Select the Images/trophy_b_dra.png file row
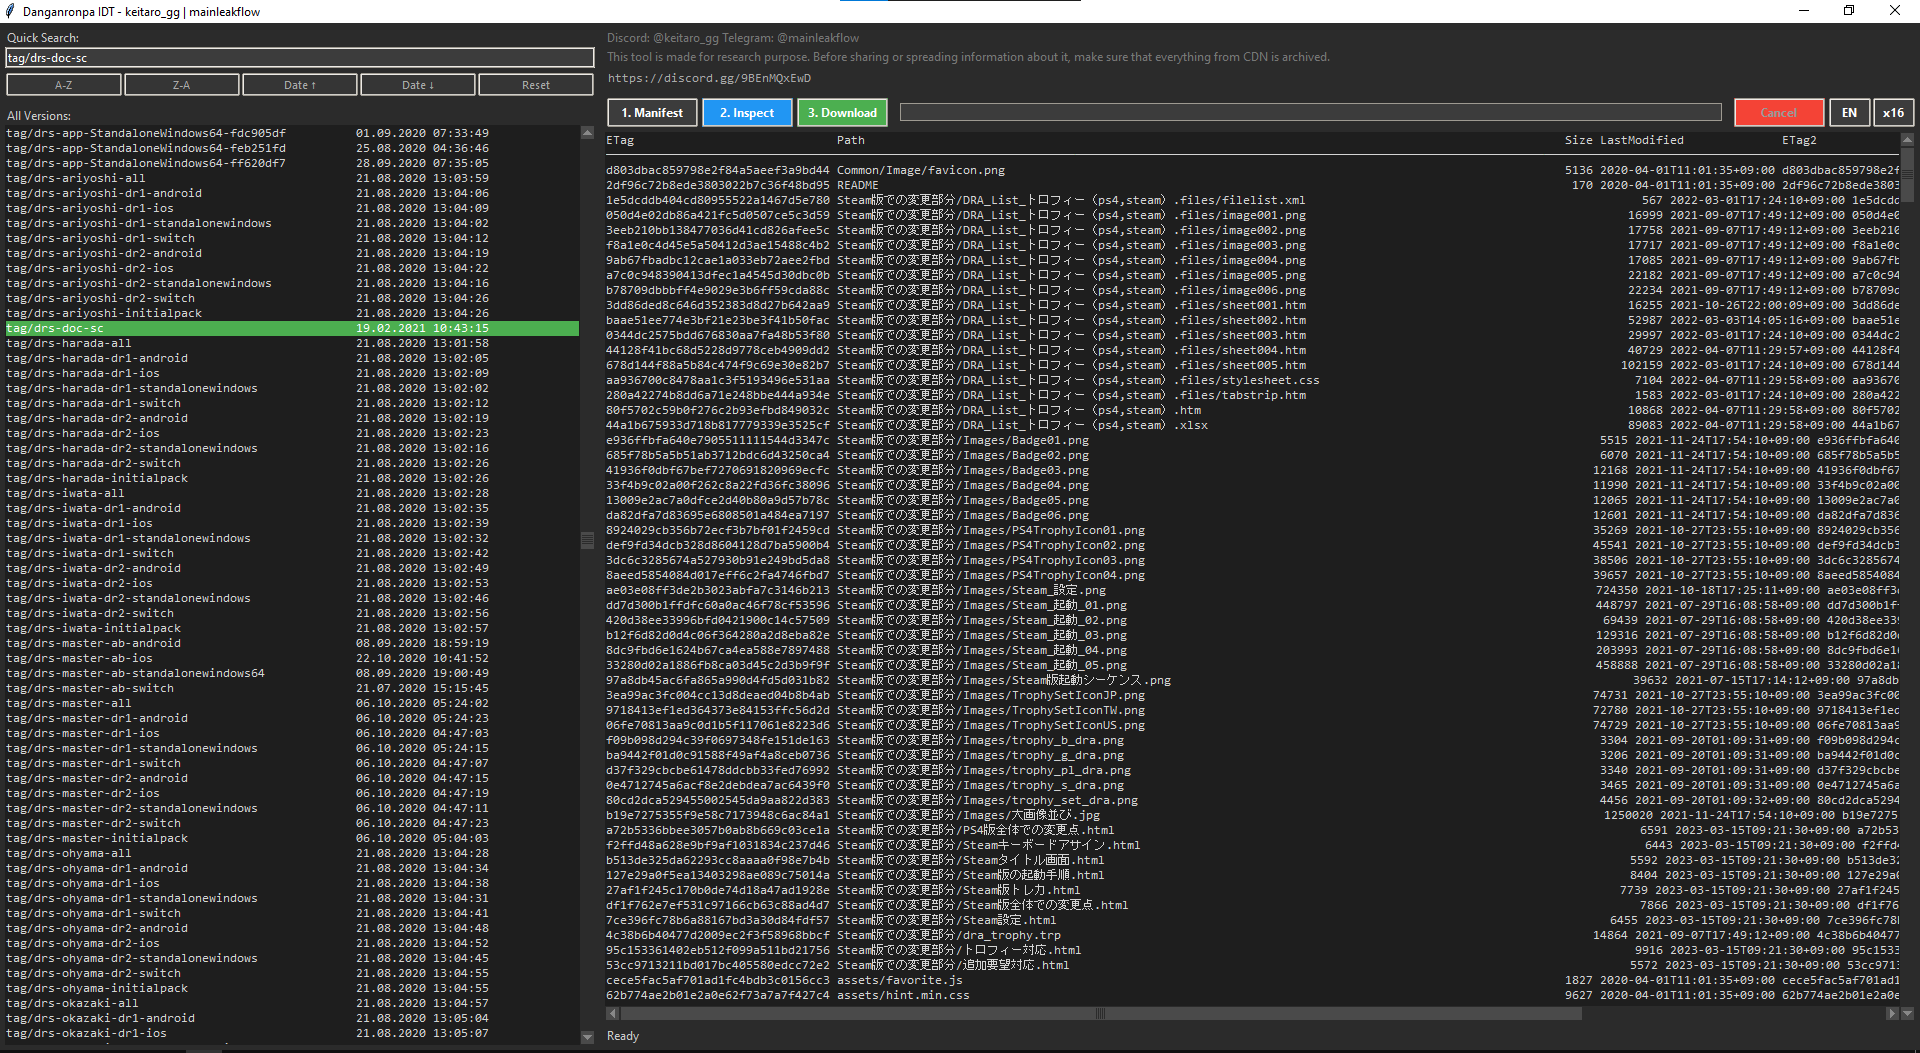Viewport: 1920px width, 1053px height. point(1252,740)
